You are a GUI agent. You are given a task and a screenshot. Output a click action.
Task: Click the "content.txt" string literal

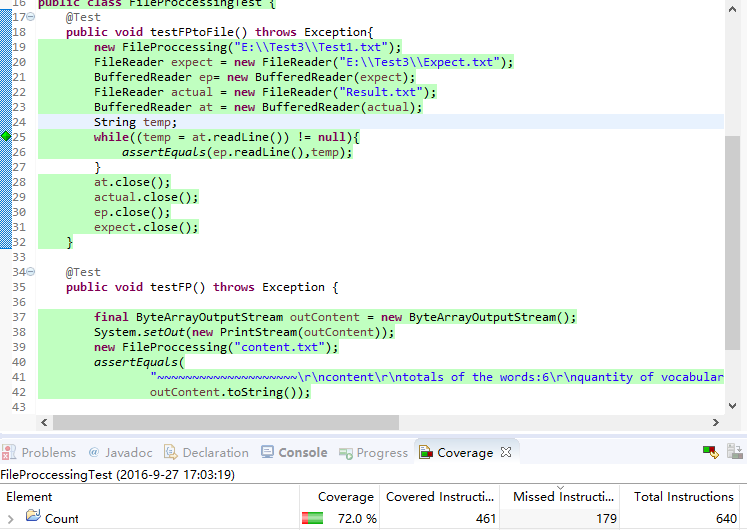click(279, 347)
